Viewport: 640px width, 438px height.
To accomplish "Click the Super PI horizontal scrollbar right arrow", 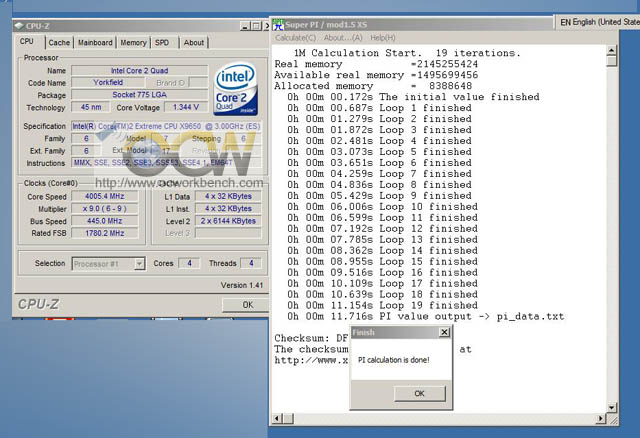I will pyautogui.click(x=601, y=418).
